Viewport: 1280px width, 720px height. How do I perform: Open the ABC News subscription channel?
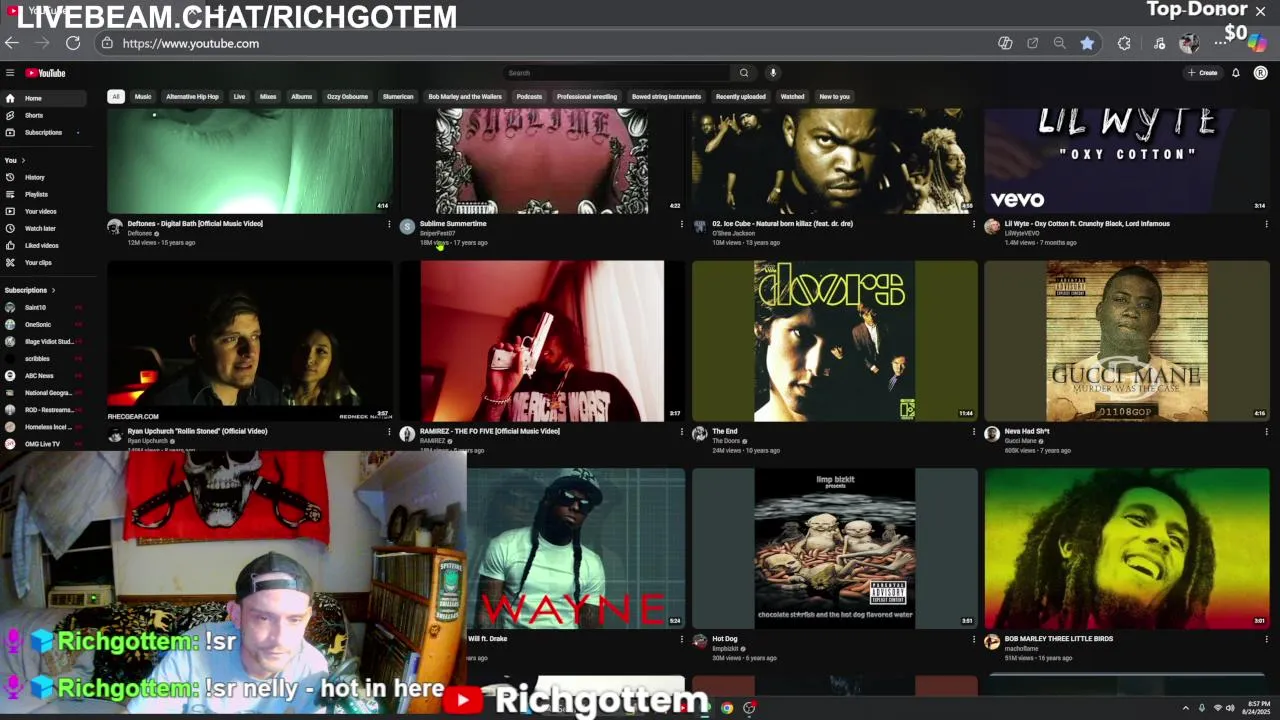click(41, 376)
